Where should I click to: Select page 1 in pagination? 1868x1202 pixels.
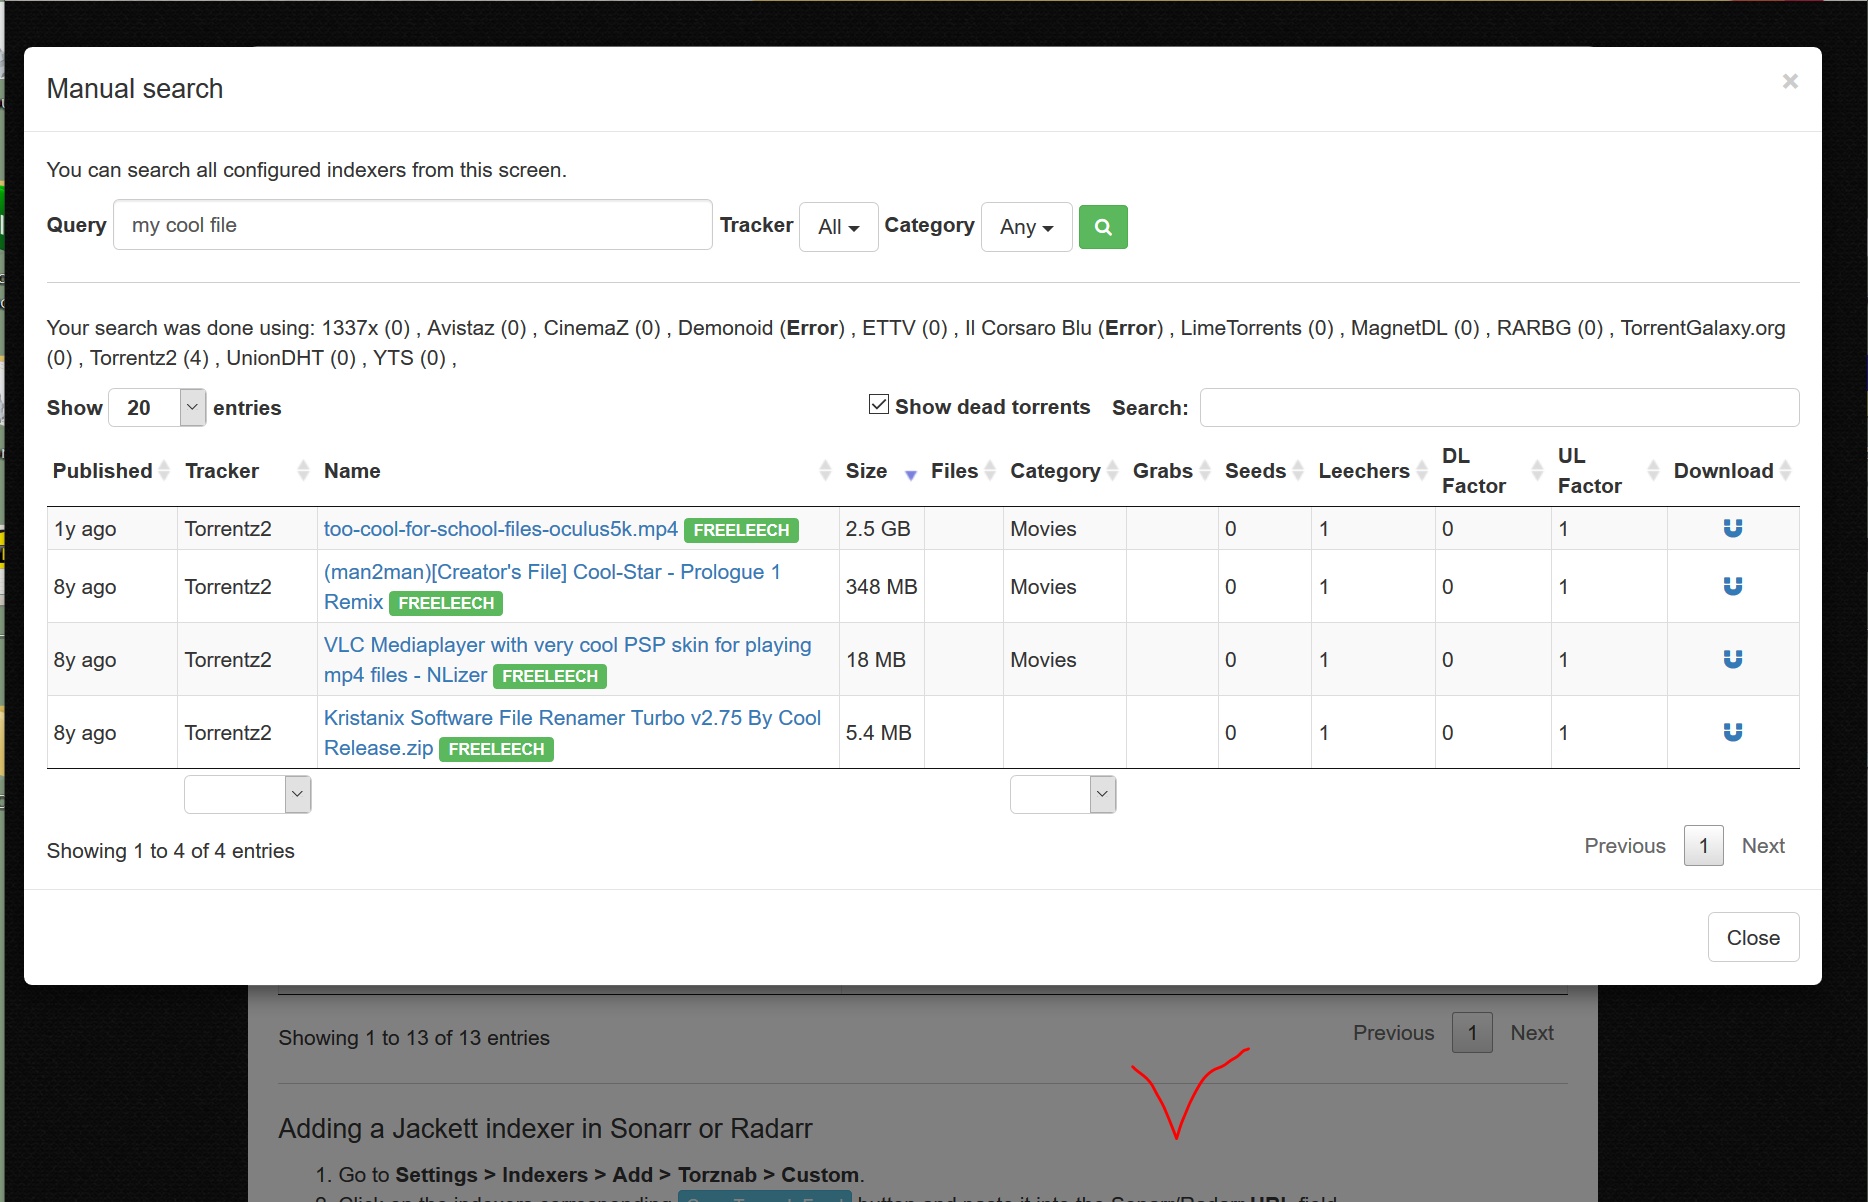(x=1703, y=845)
